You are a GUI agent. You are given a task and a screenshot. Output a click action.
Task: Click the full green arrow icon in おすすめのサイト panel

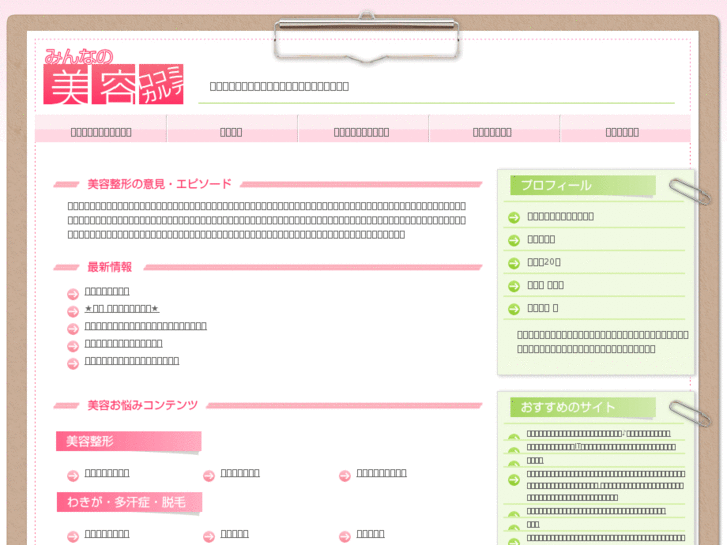point(514,480)
